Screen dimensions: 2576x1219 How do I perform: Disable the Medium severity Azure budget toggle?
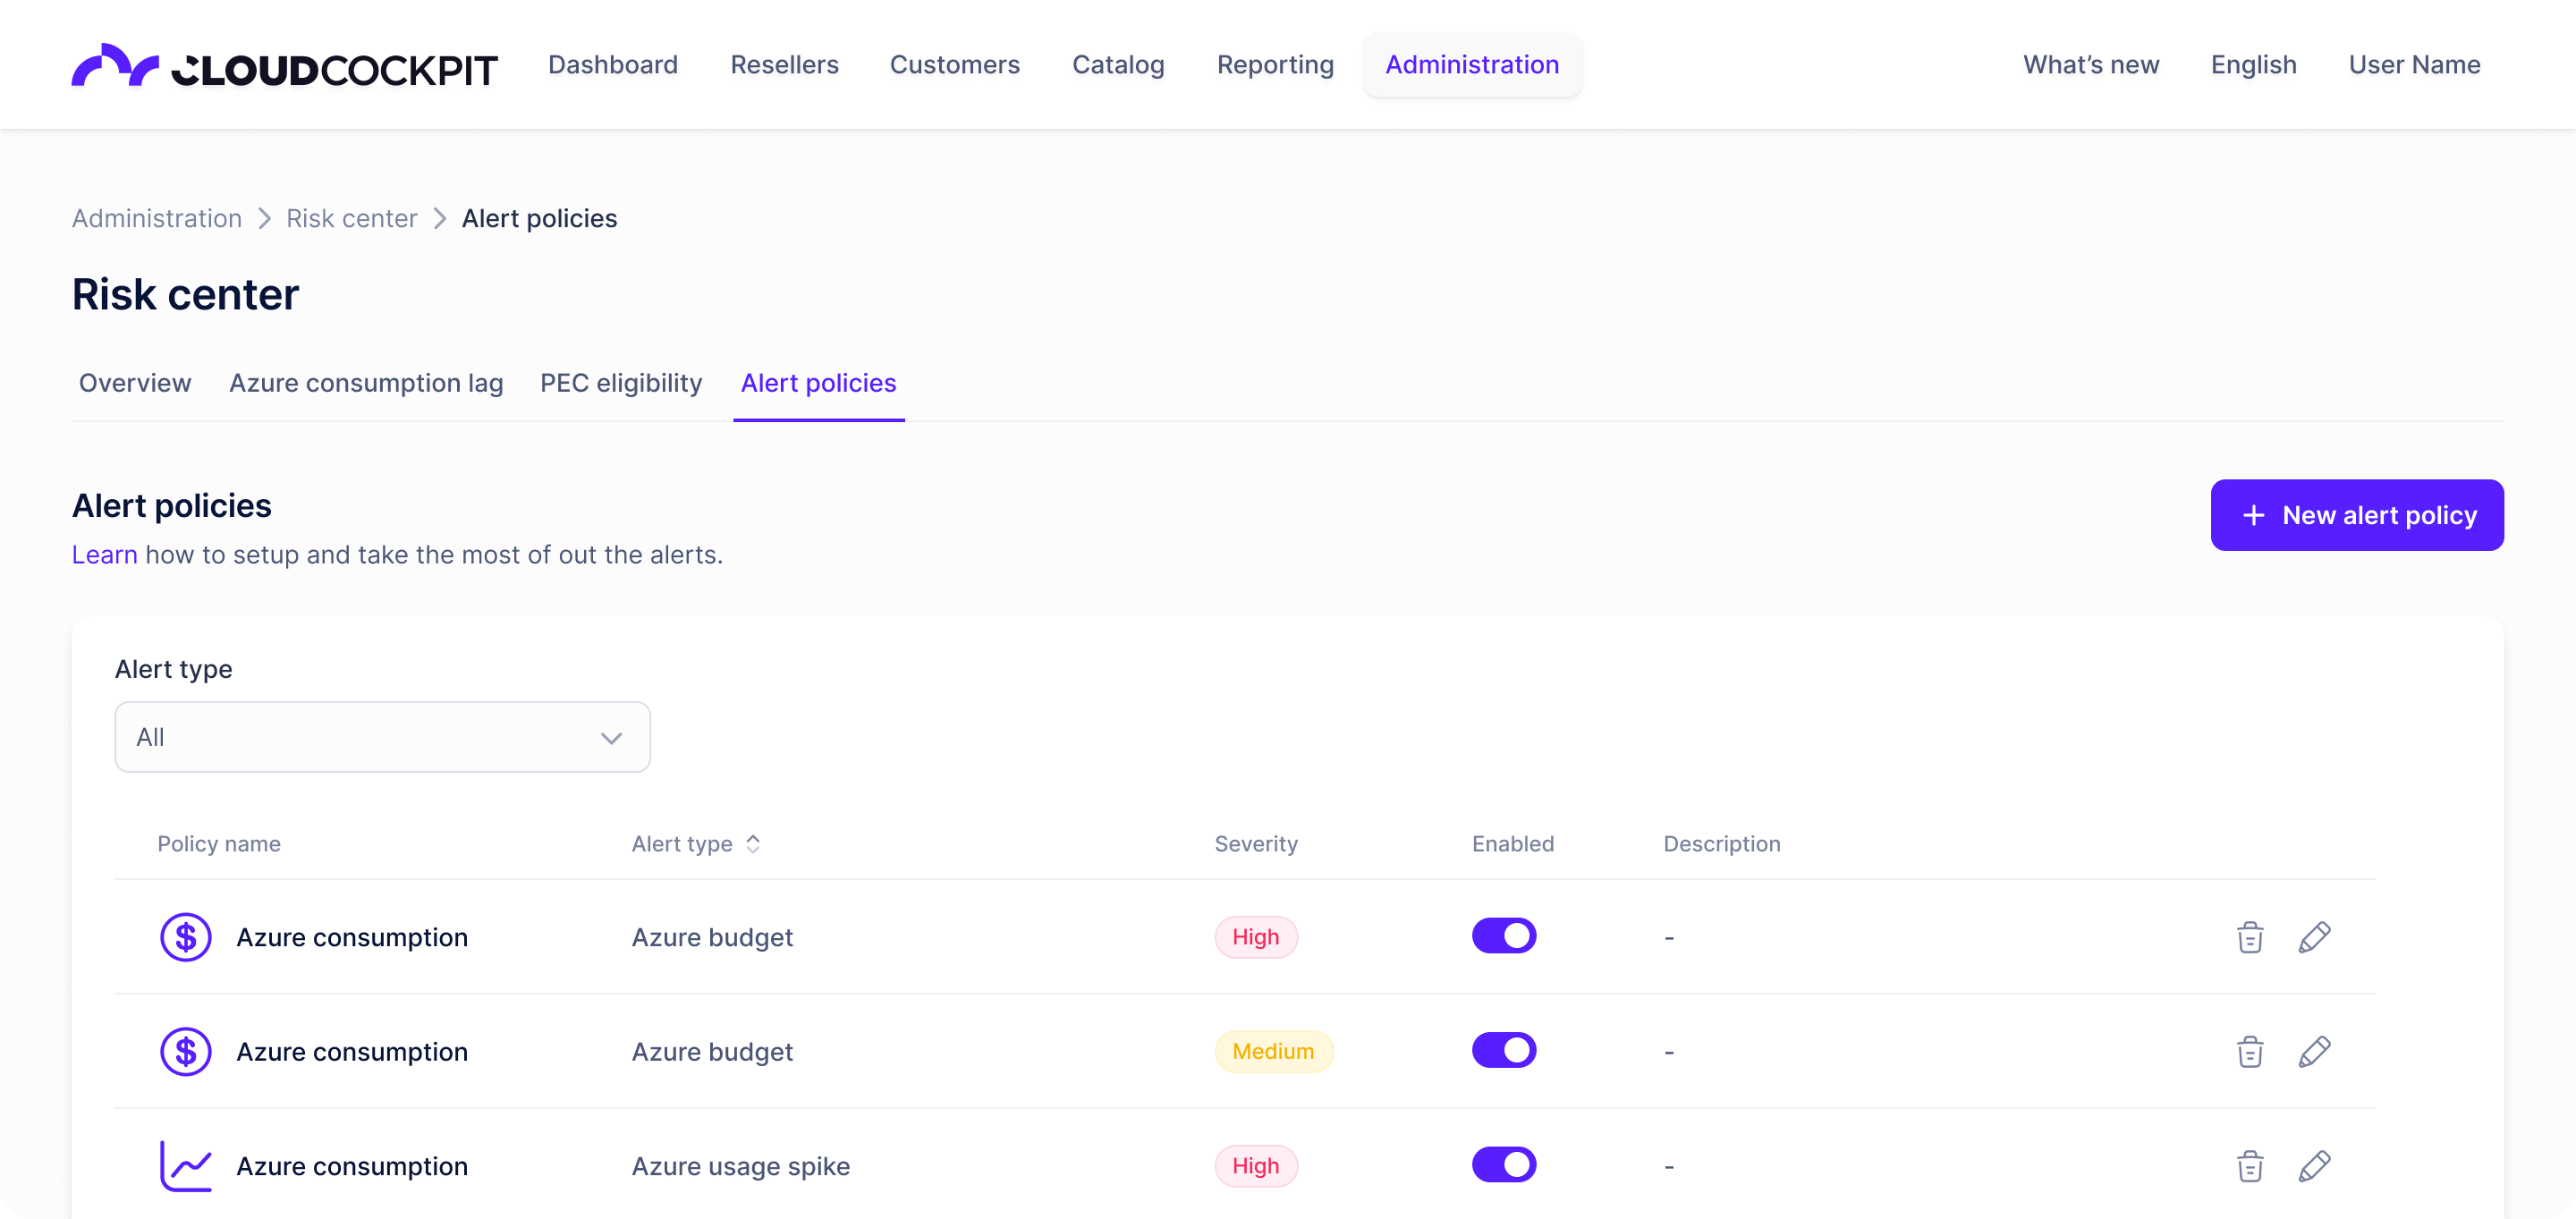click(1503, 1050)
